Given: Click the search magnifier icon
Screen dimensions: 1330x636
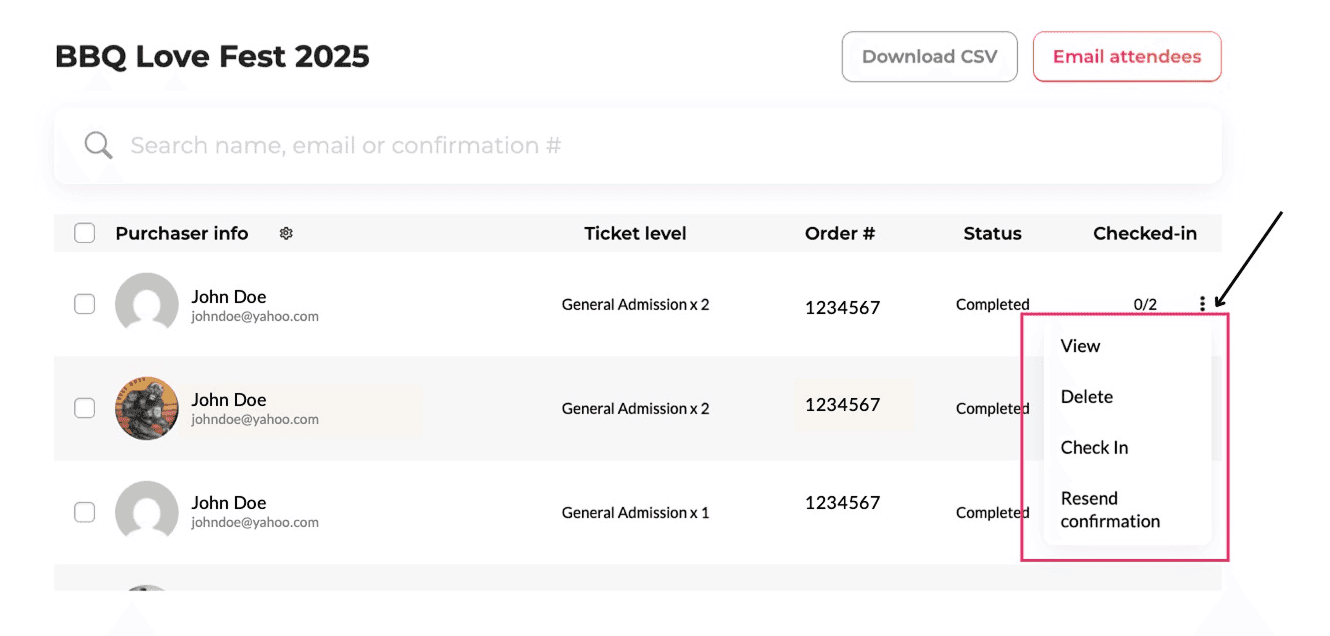Looking at the screenshot, I should (x=98, y=146).
